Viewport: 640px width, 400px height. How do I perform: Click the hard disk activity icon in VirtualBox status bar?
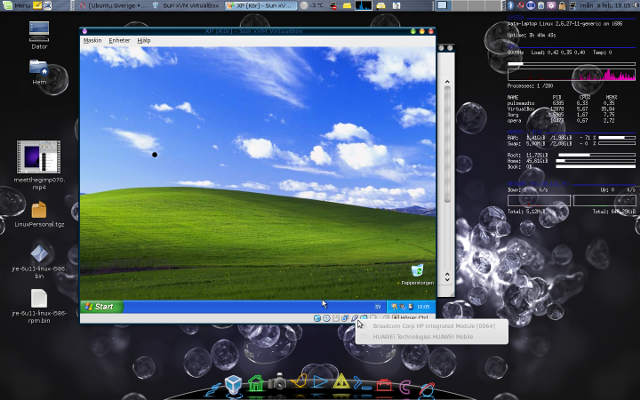click(317, 318)
